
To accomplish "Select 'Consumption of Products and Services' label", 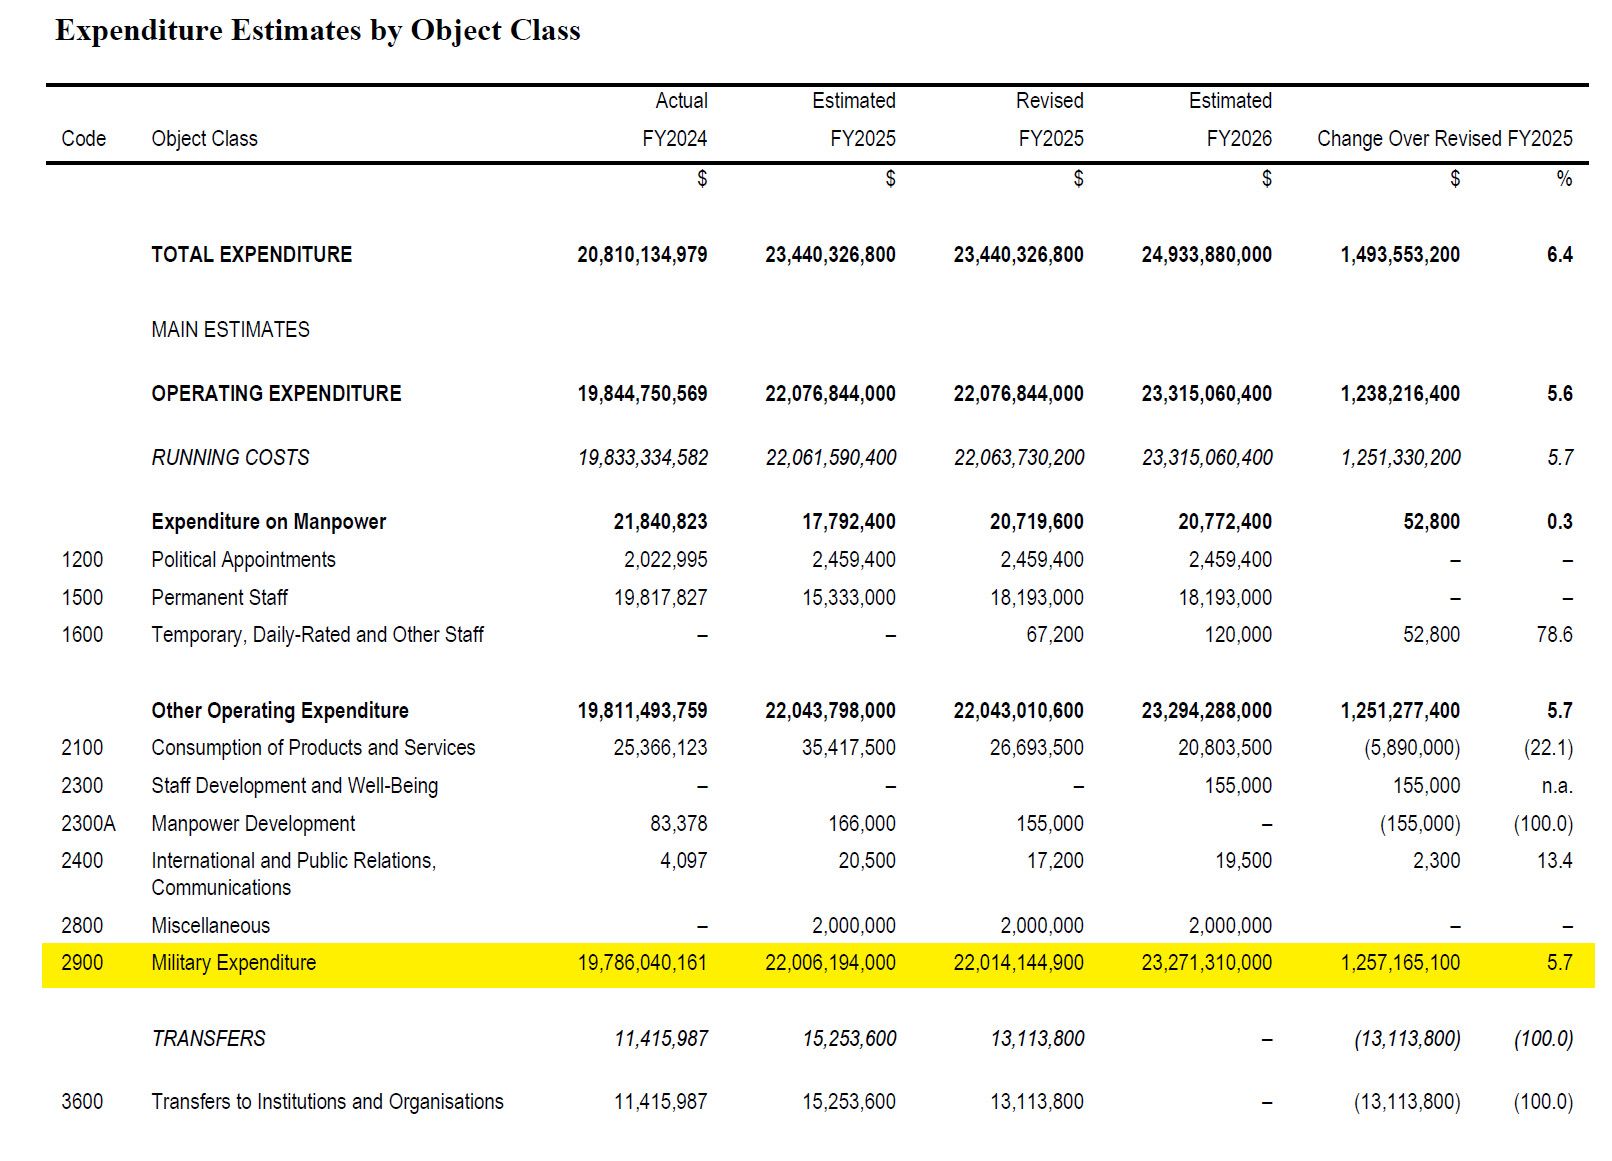I will [313, 747].
